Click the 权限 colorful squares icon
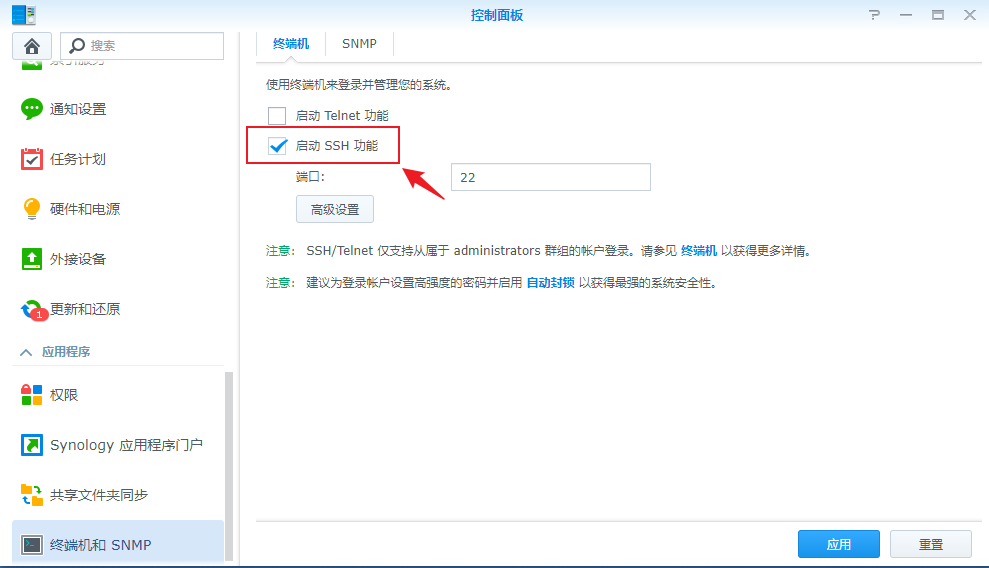This screenshot has width=989, height=568. click(32, 395)
